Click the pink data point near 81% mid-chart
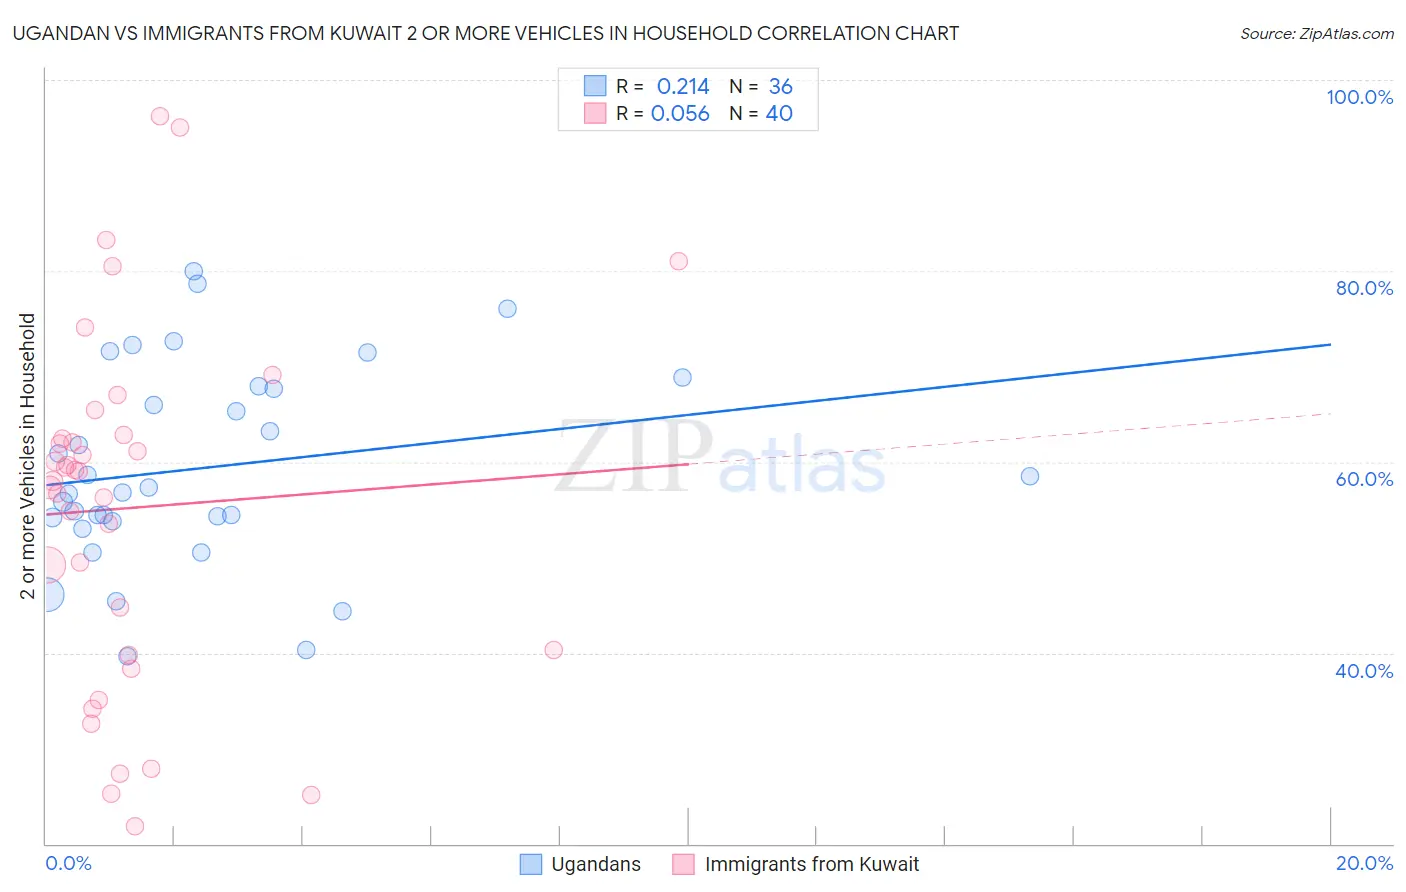The width and height of the screenshot is (1406, 892). click(679, 261)
